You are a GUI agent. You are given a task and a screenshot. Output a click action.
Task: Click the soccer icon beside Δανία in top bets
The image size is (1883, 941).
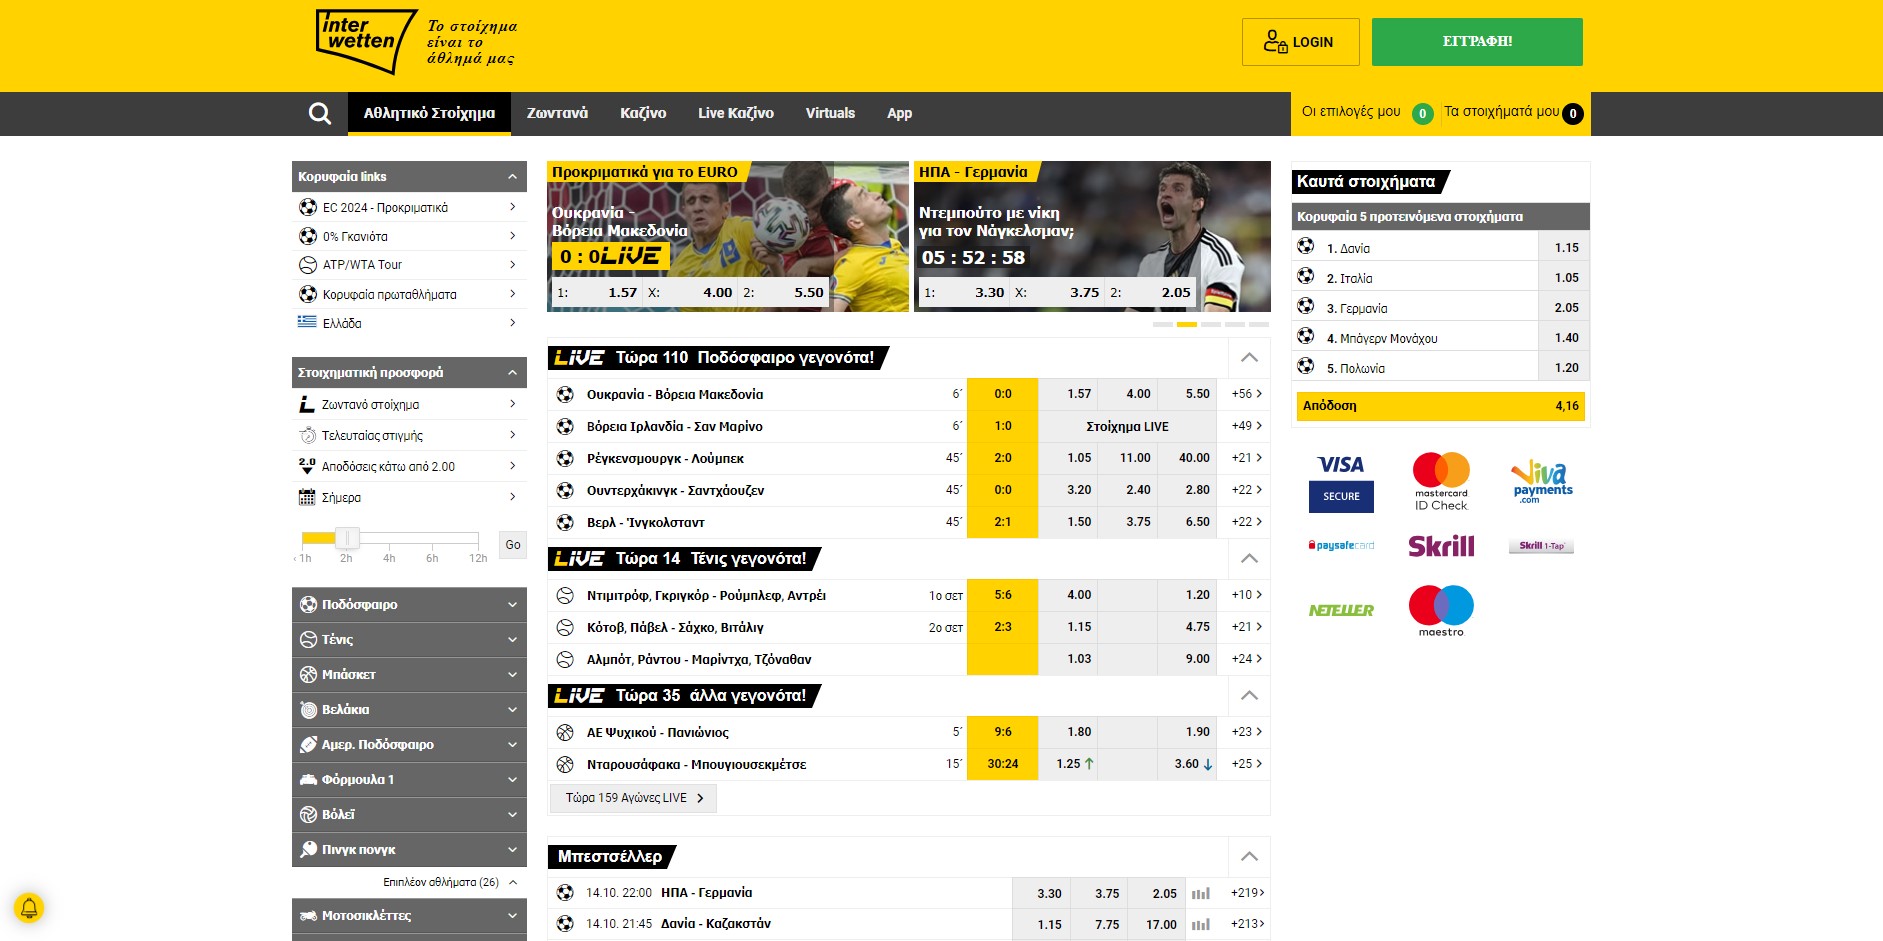coord(1306,246)
